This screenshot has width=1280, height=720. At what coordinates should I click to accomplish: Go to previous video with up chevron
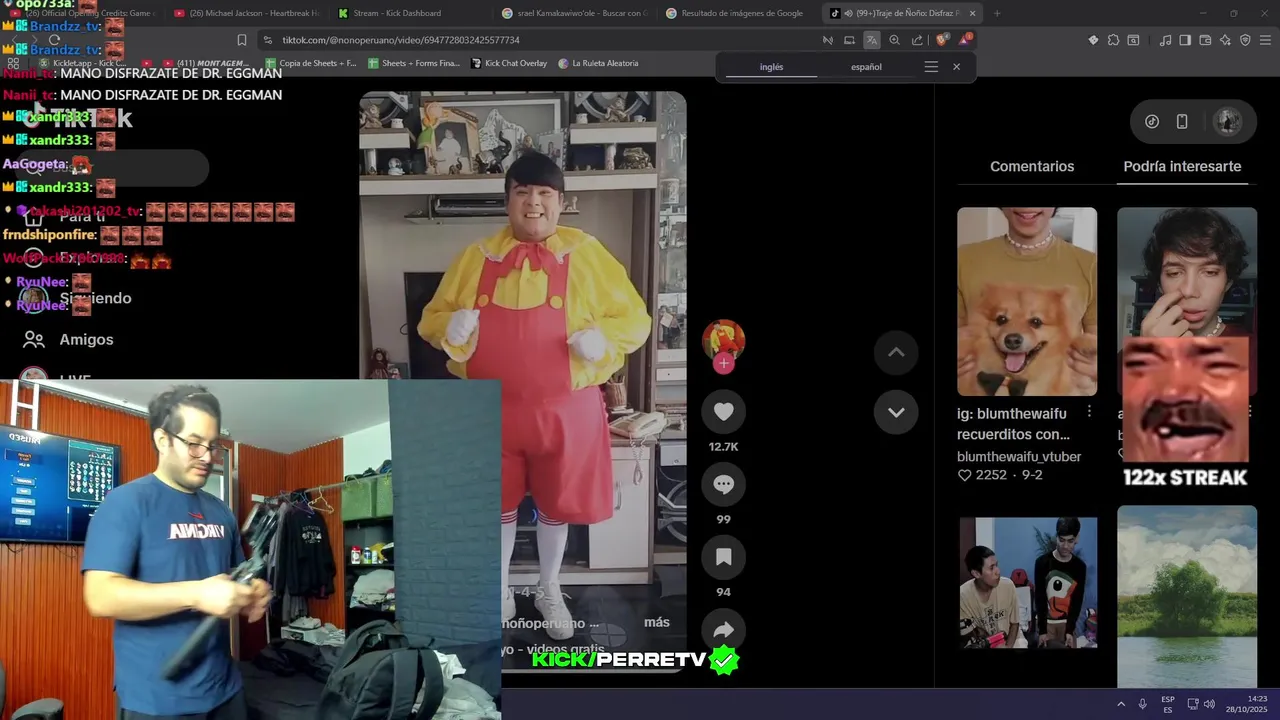(896, 352)
